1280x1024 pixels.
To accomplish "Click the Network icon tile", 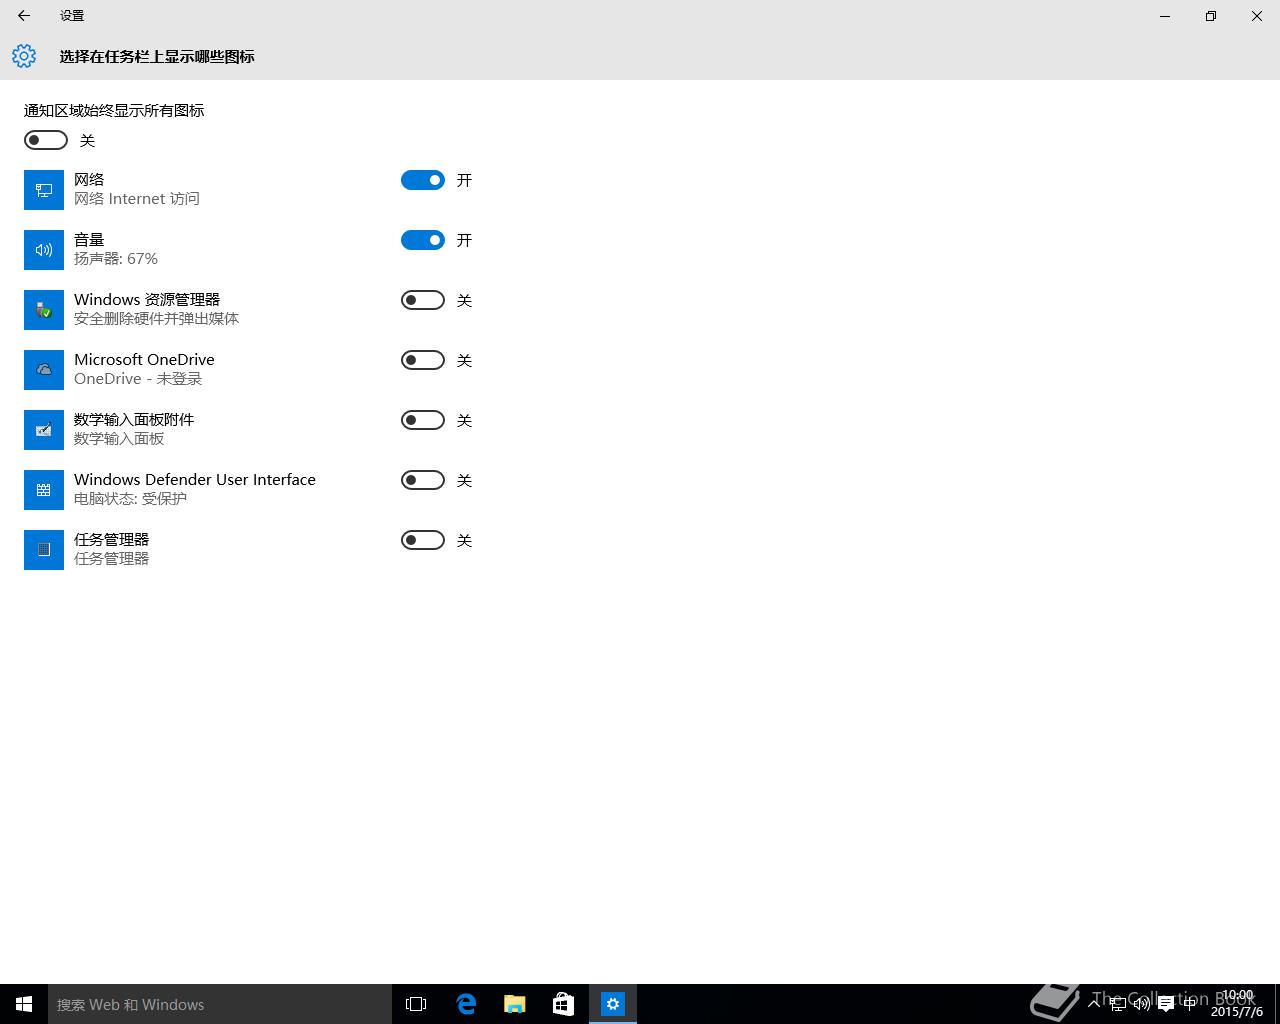I will click(44, 190).
